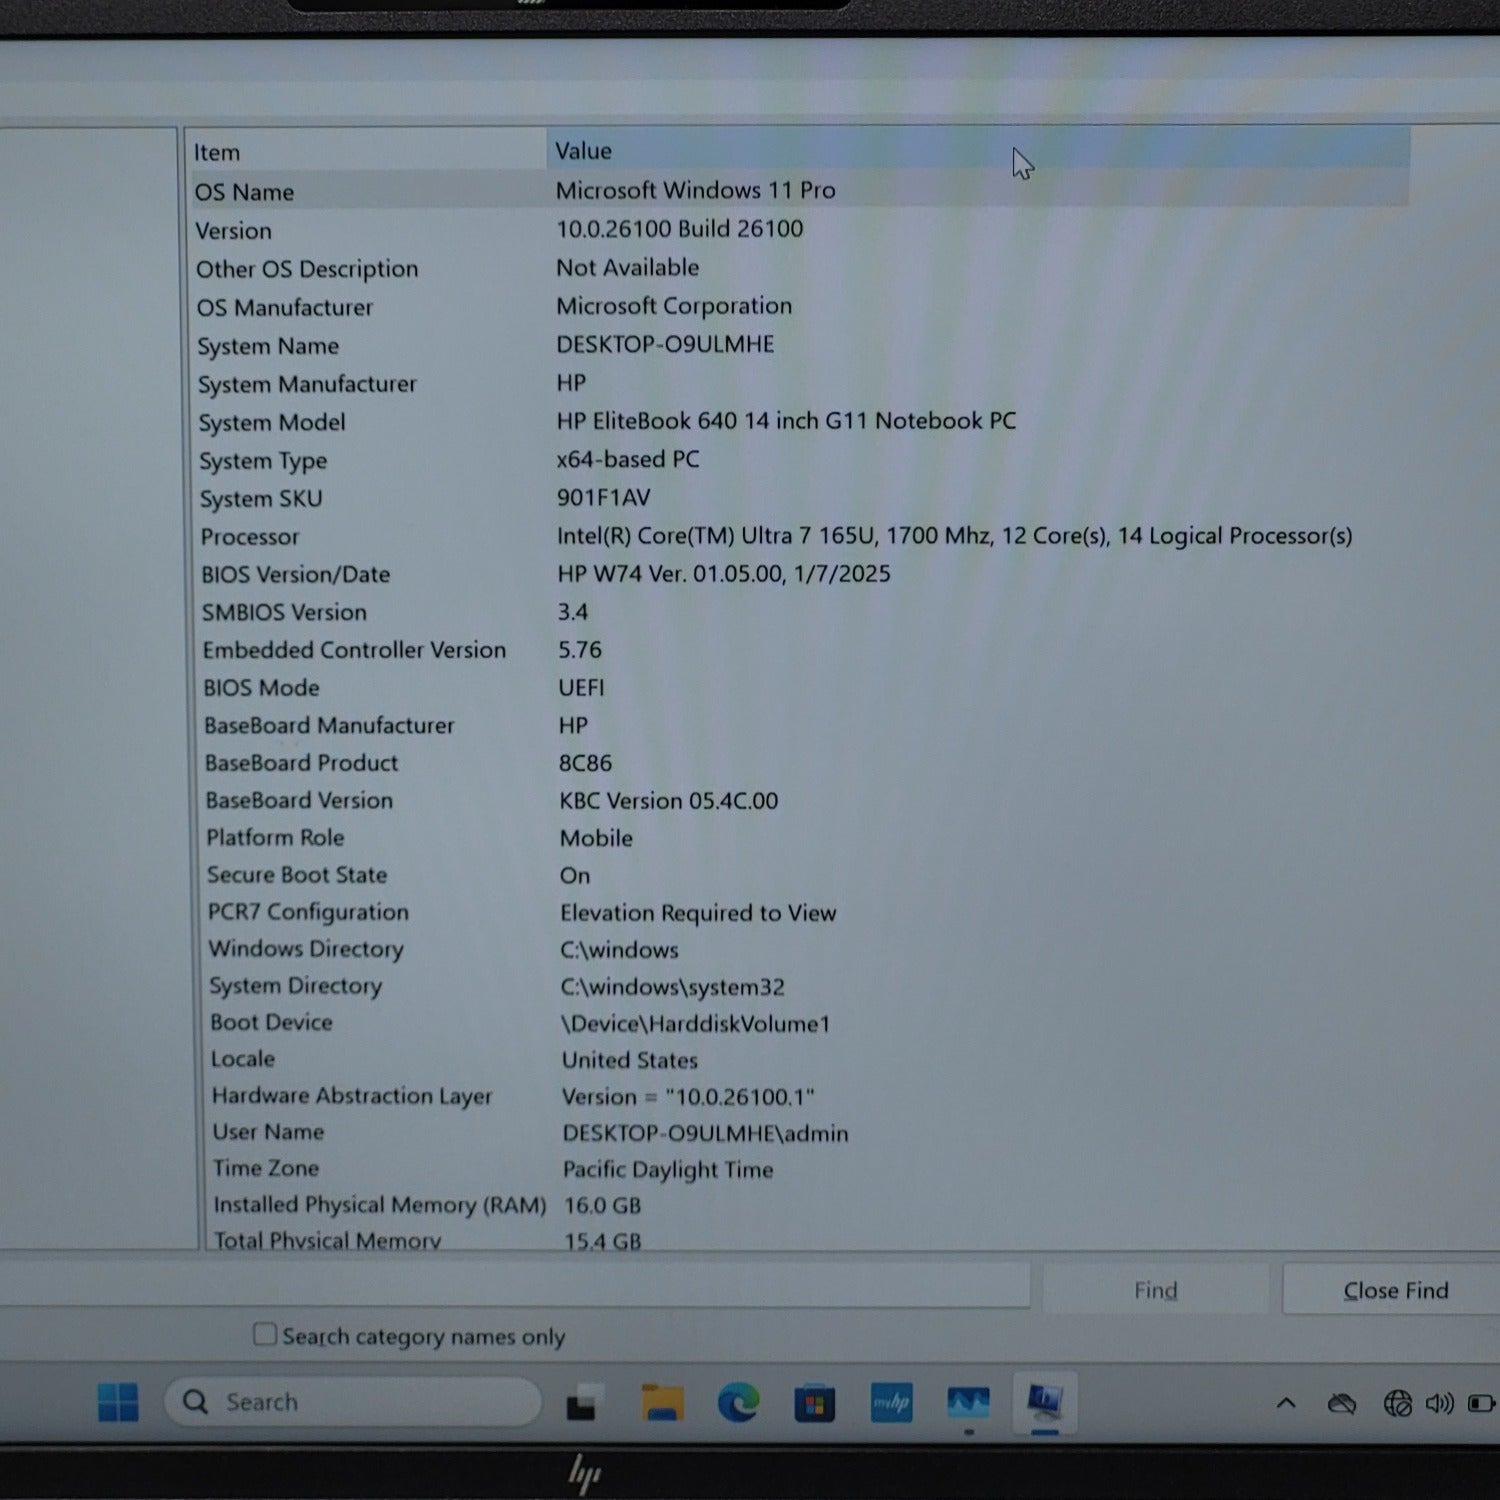Image resolution: width=1500 pixels, height=1500 pixels.
Task: Select the Boot Device row label
Action: pos(272,1022)
